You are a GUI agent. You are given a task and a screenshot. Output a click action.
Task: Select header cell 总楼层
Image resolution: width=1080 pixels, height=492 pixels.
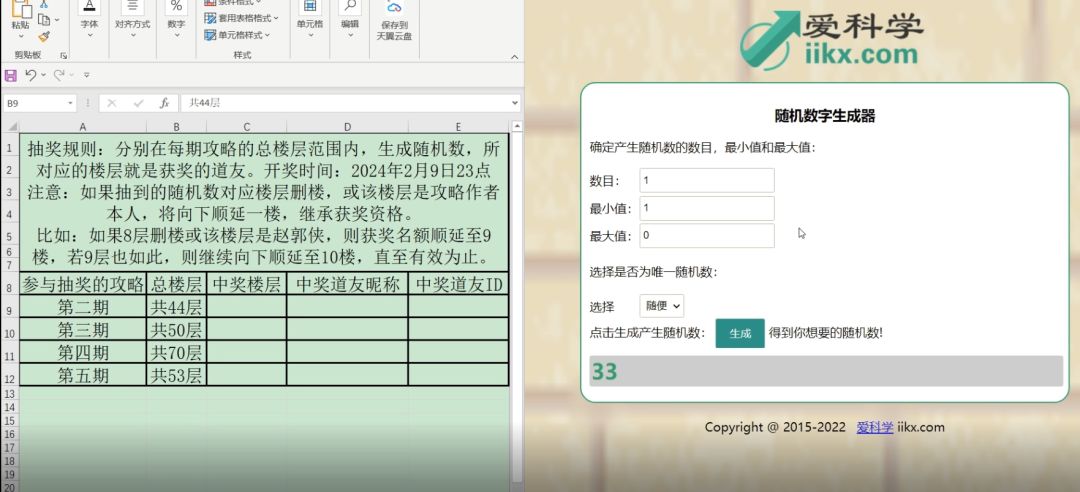[x=176, y=284]
